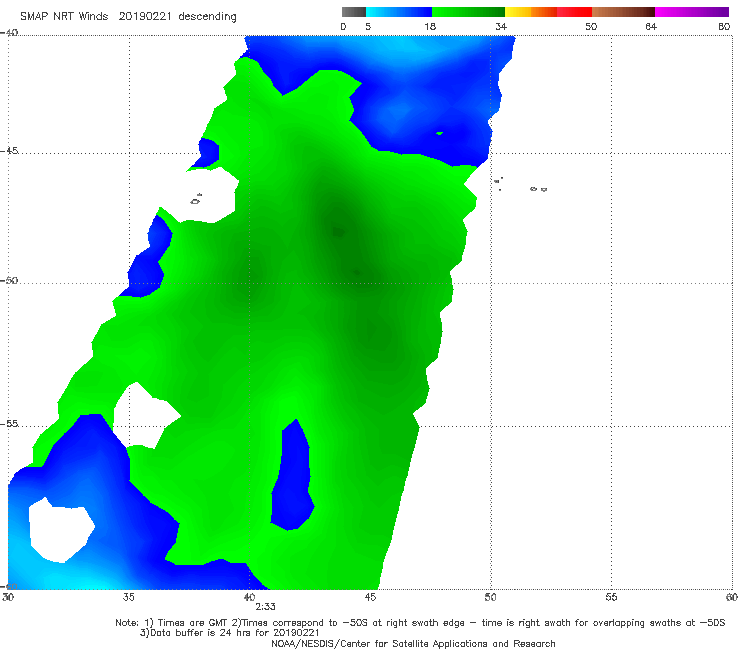Click the green segment of the color bar
740x650 pixels.
pos(468,12)
